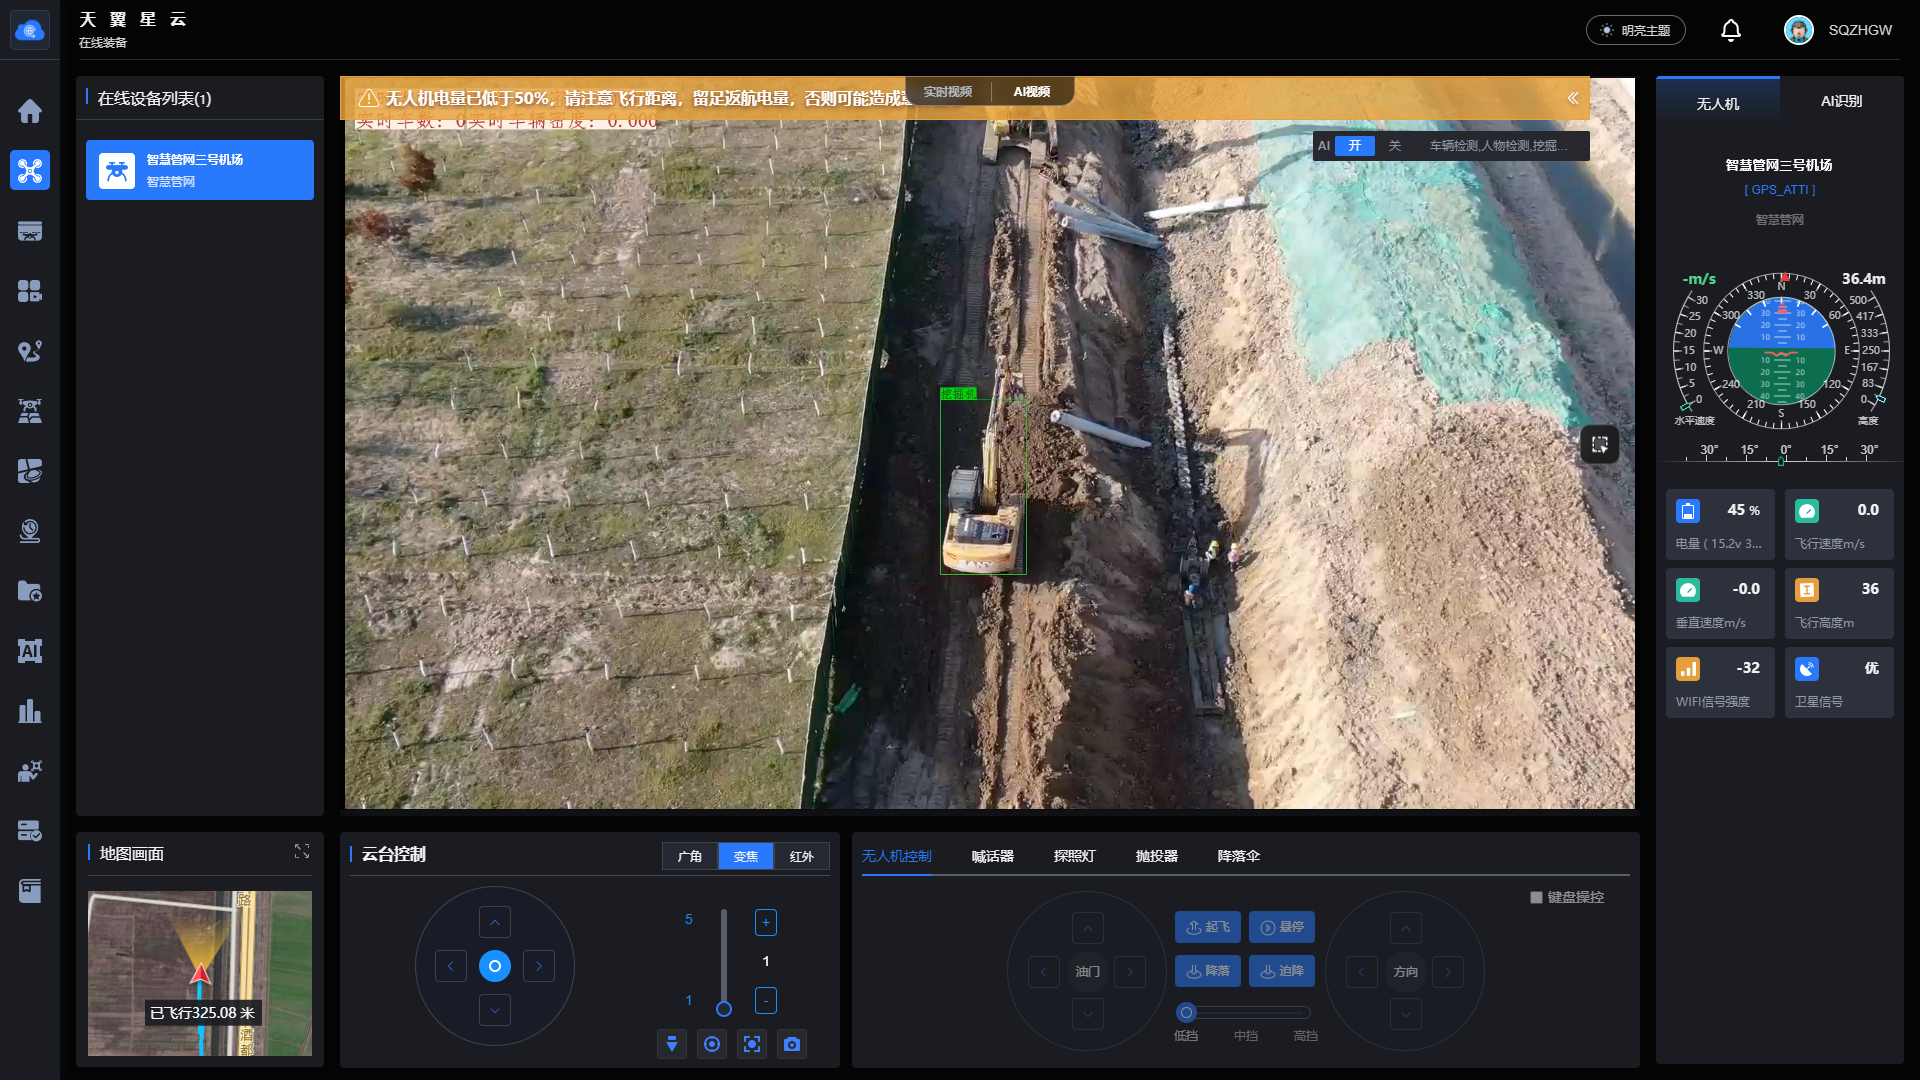Image resolution: width=1920 pixels, height=1080 pixels.
Task: Click the screenshot-region icon on the video
Action: click(1599, 444)
